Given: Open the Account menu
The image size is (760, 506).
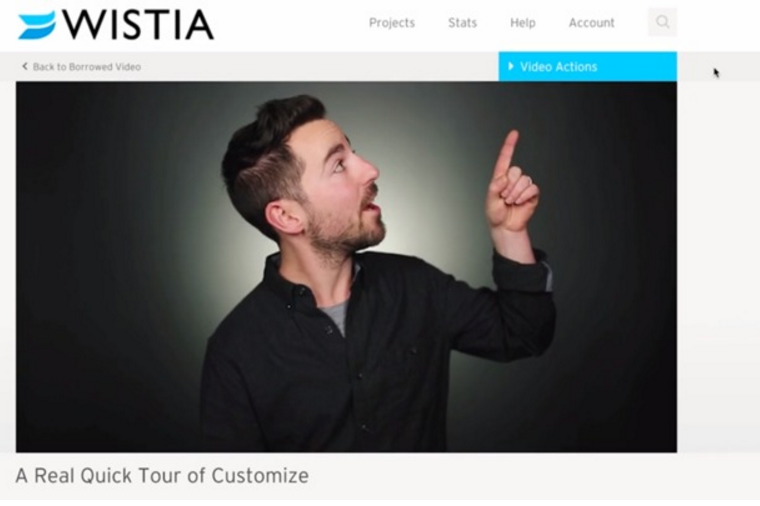Looking at the screenshot, I should point(591,23).
